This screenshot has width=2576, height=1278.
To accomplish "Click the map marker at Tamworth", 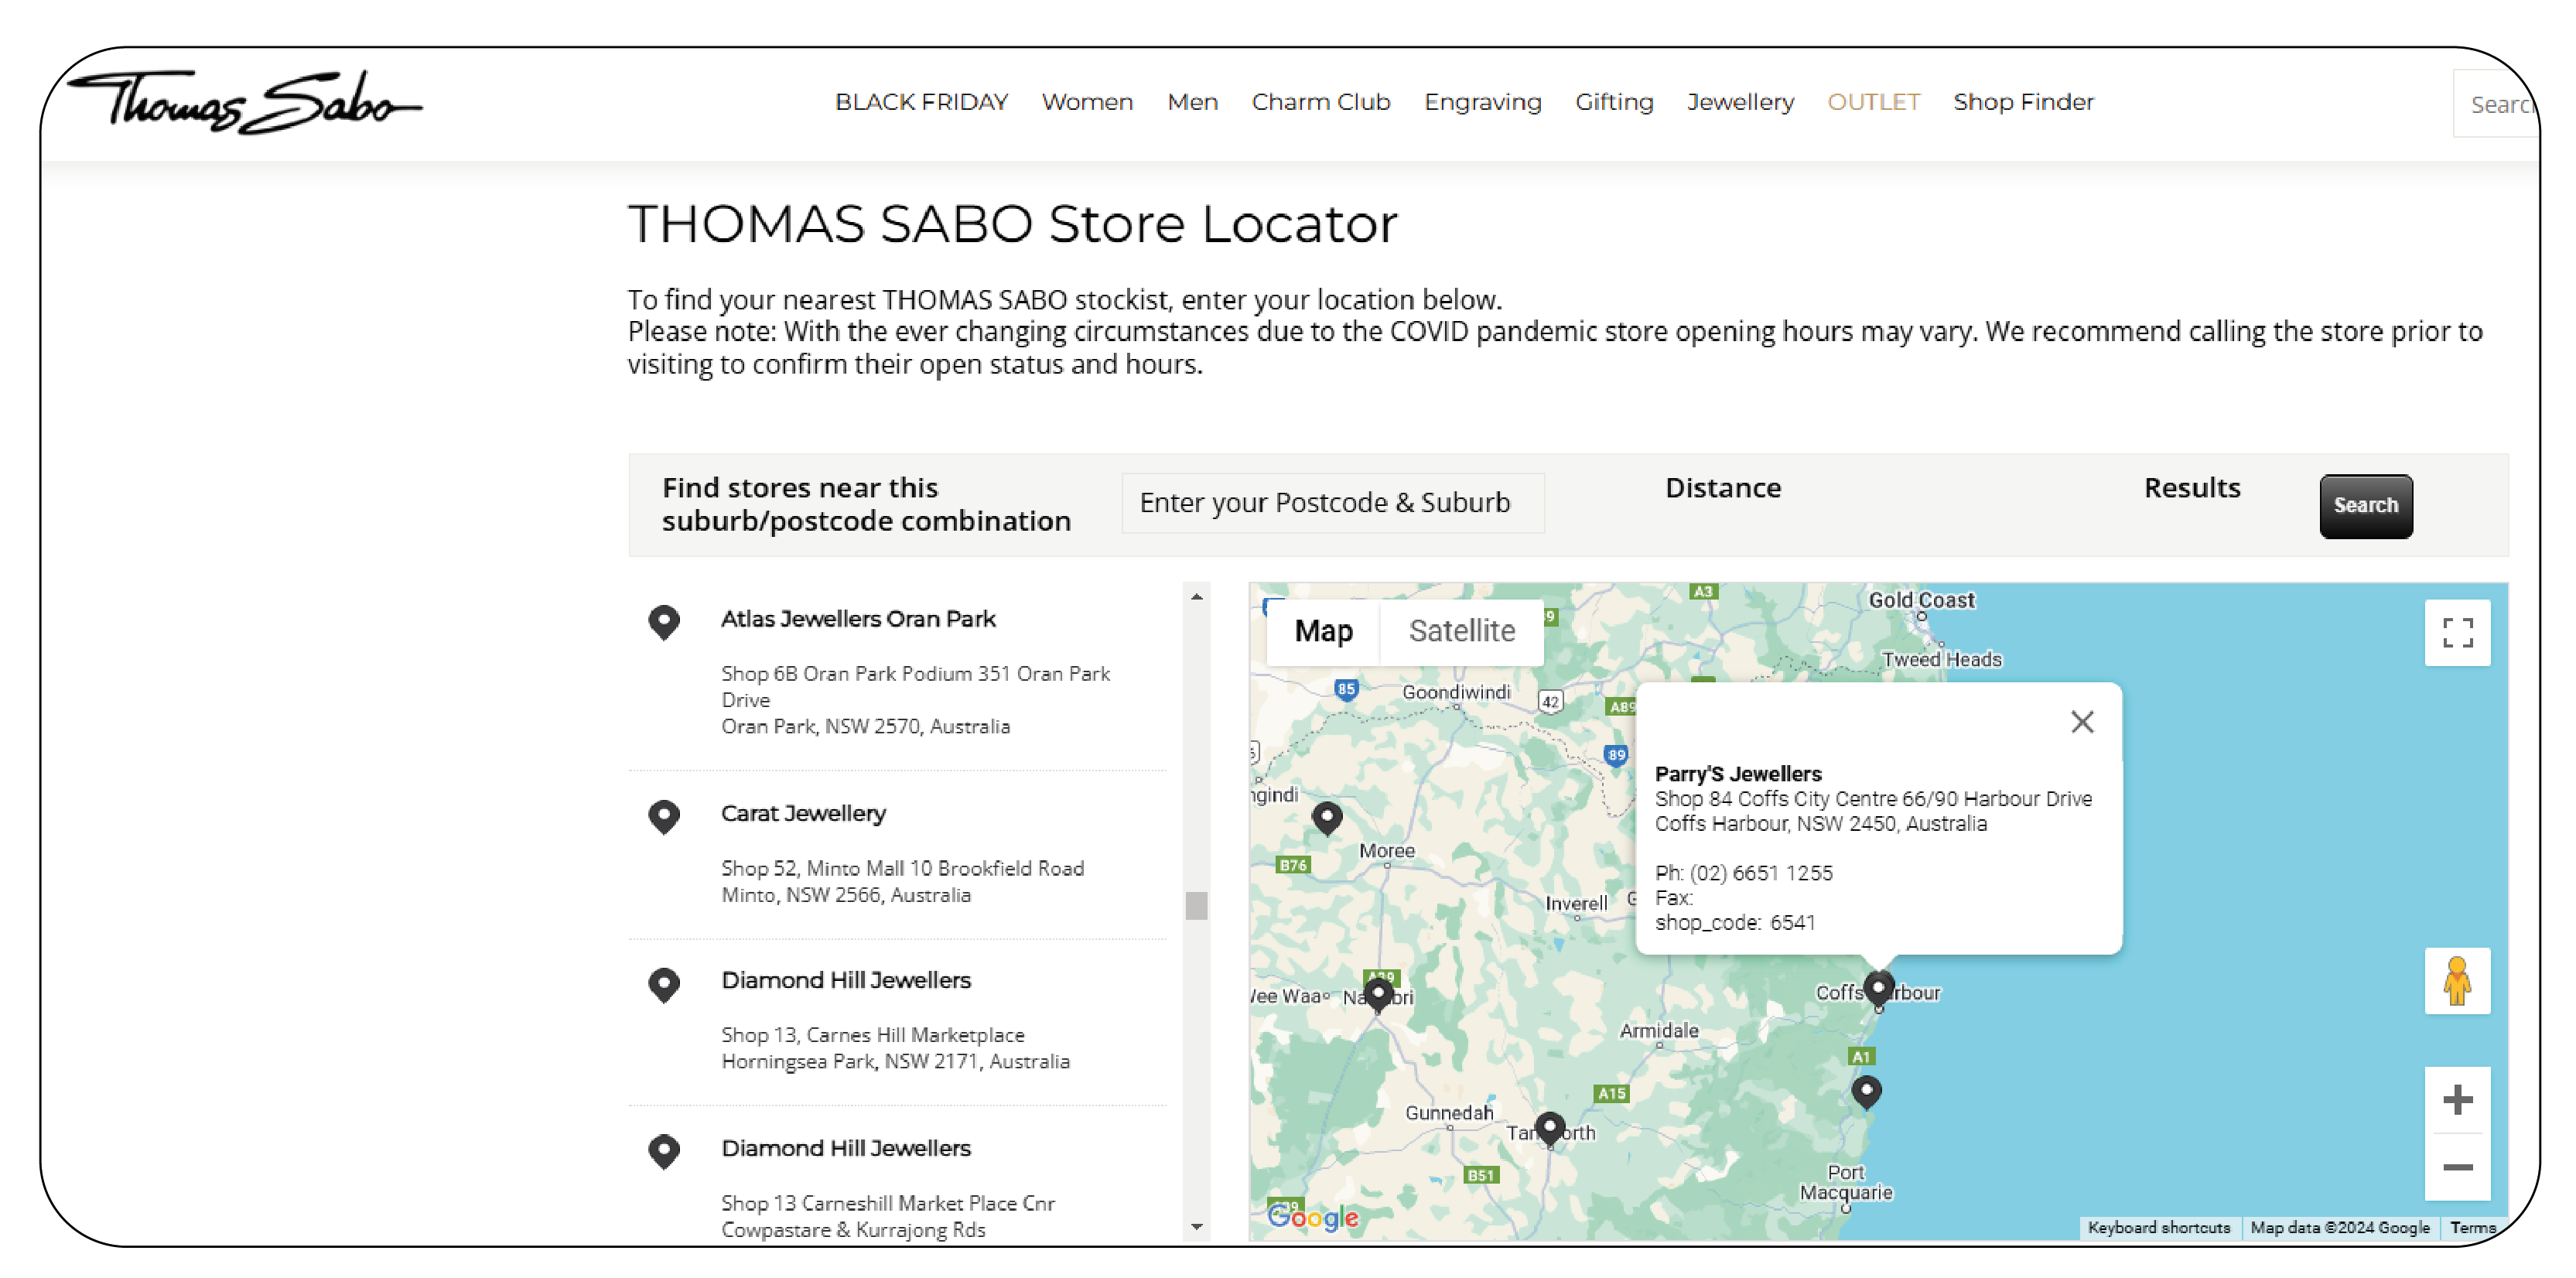I will tap(1550, 1130).
